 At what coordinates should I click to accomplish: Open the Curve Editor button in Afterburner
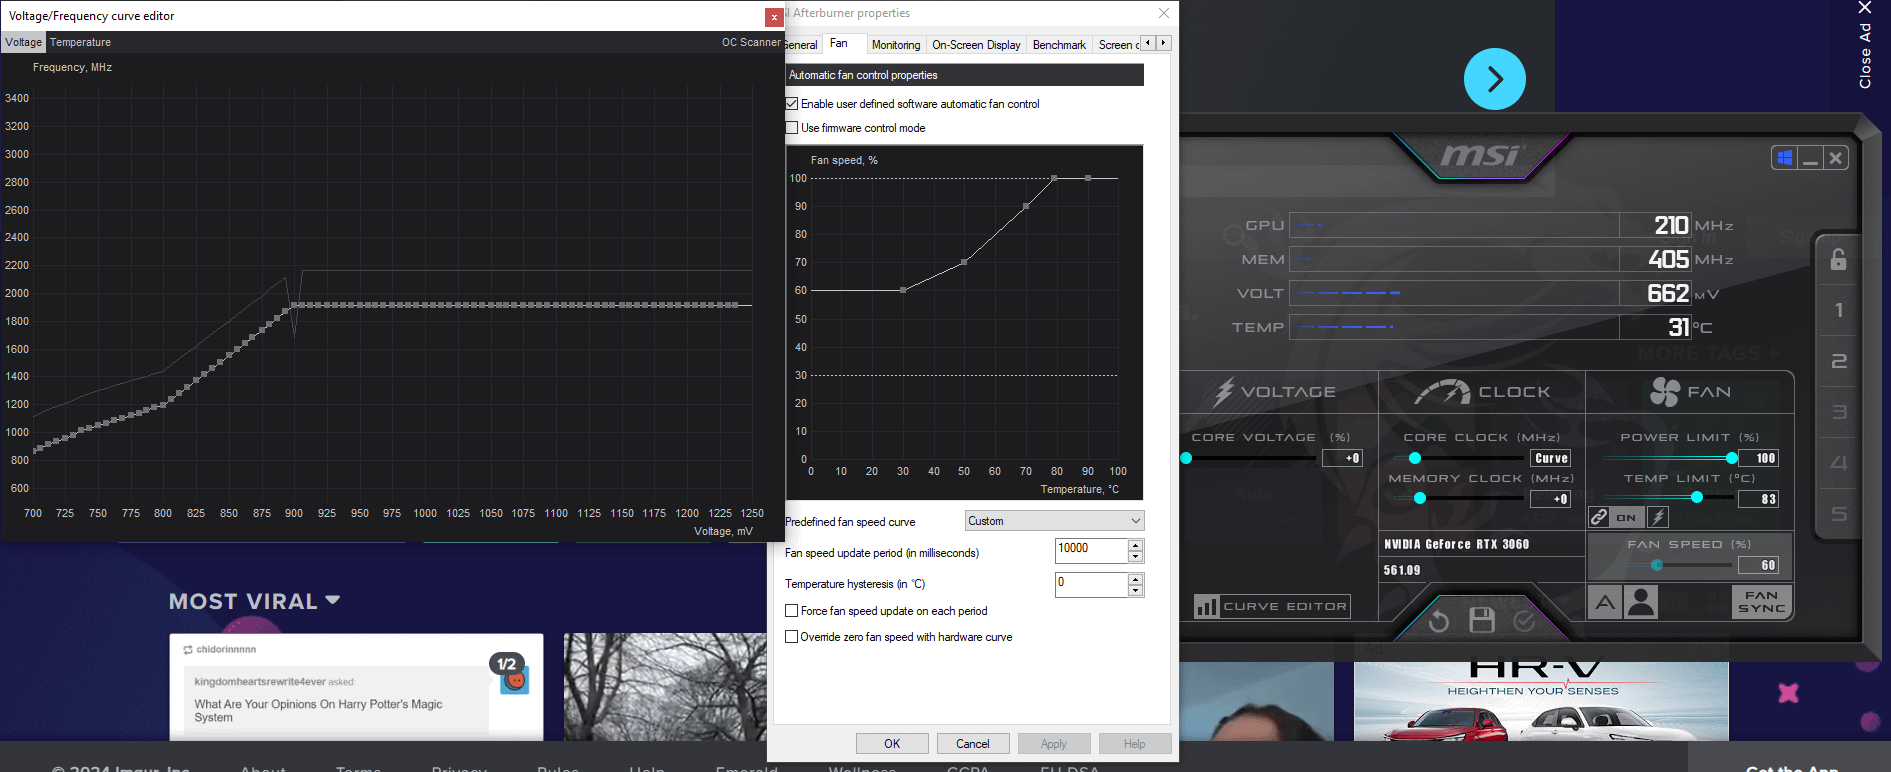coord(1272,606)
